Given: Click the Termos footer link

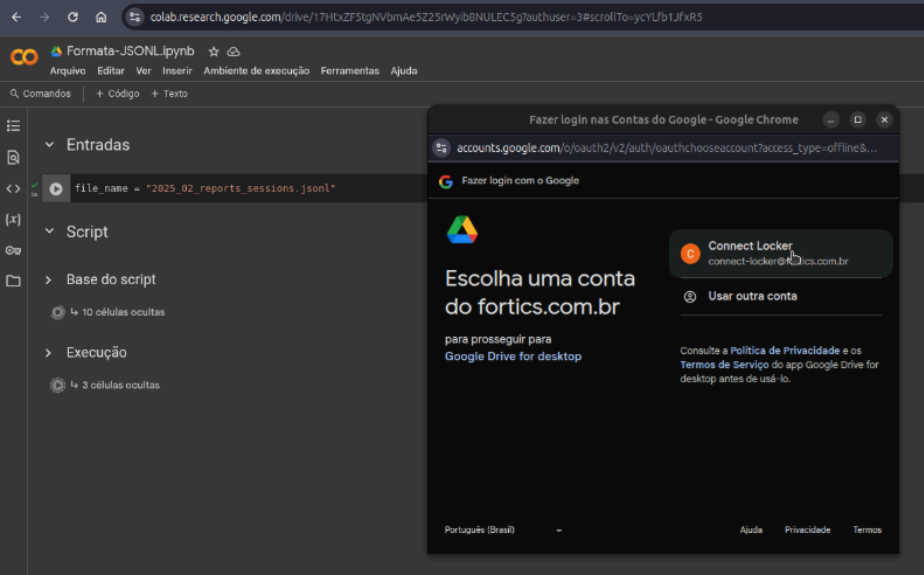Looking at the screenshot, I should coord(867,530).
